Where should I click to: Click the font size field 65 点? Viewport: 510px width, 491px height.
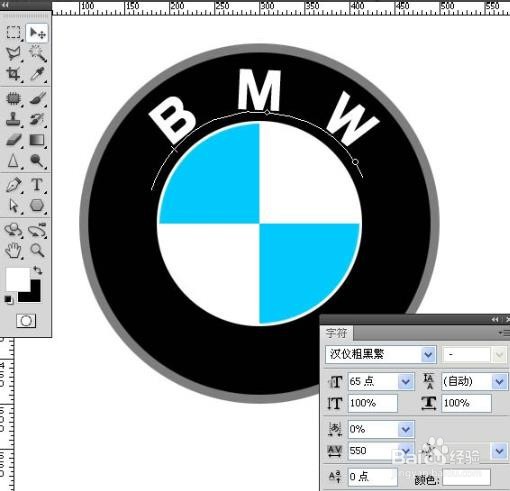point(373,381)
